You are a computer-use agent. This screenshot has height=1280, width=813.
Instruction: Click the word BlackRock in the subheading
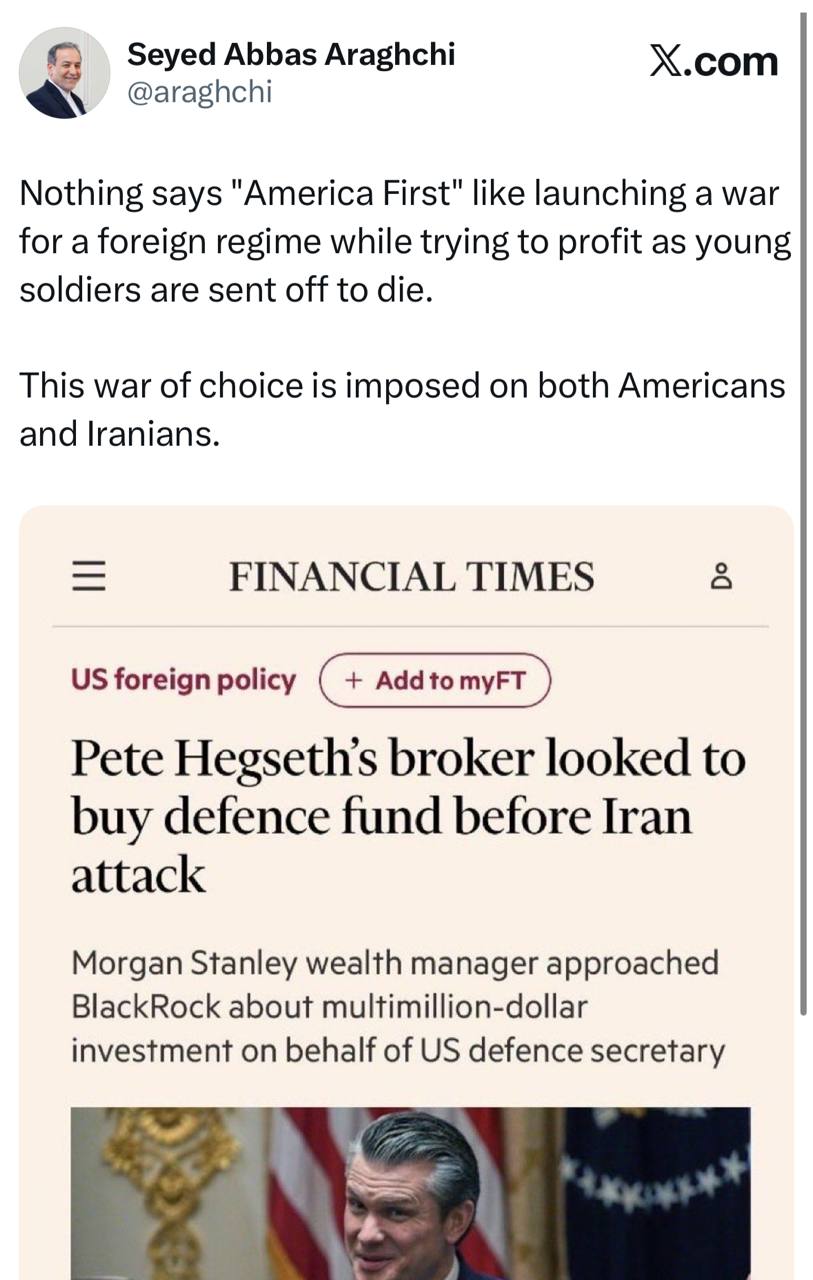pos(145,1007)
